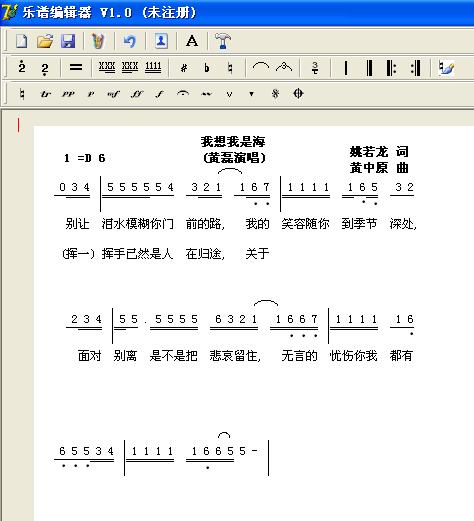This screenshot has width=474, height=521.
Task: Apply the second XXX underline grouping
Action: pyautogui.click(x=130, y=68)
